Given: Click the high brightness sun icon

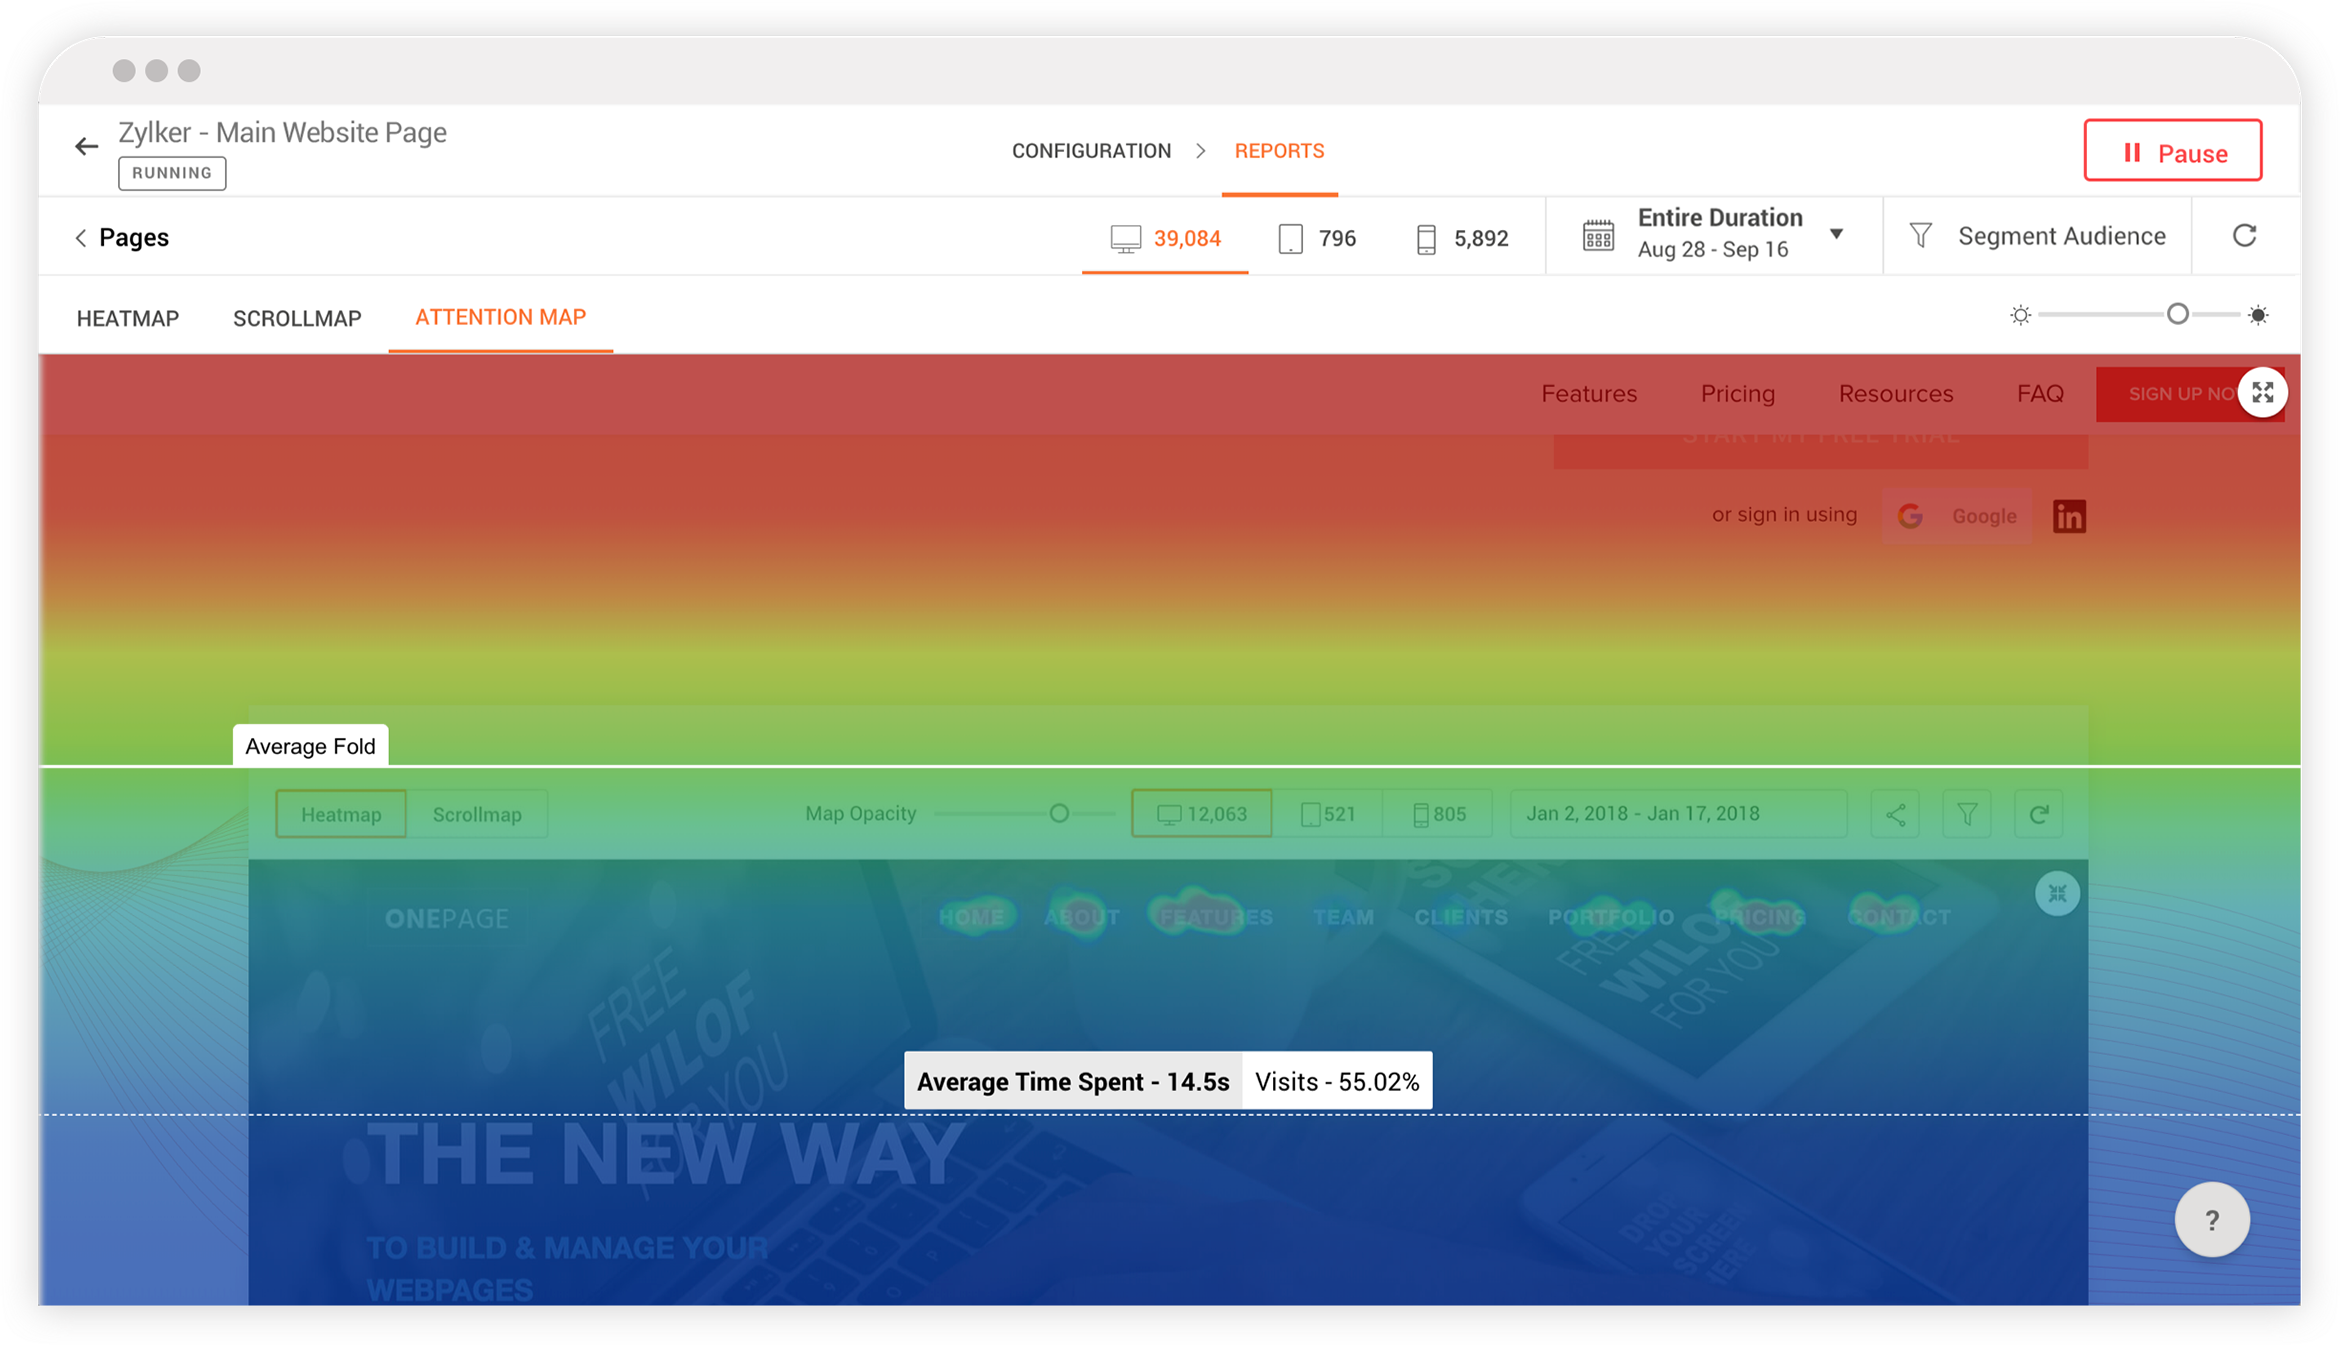Looking at the screenshot, I should coord(2258,315).
